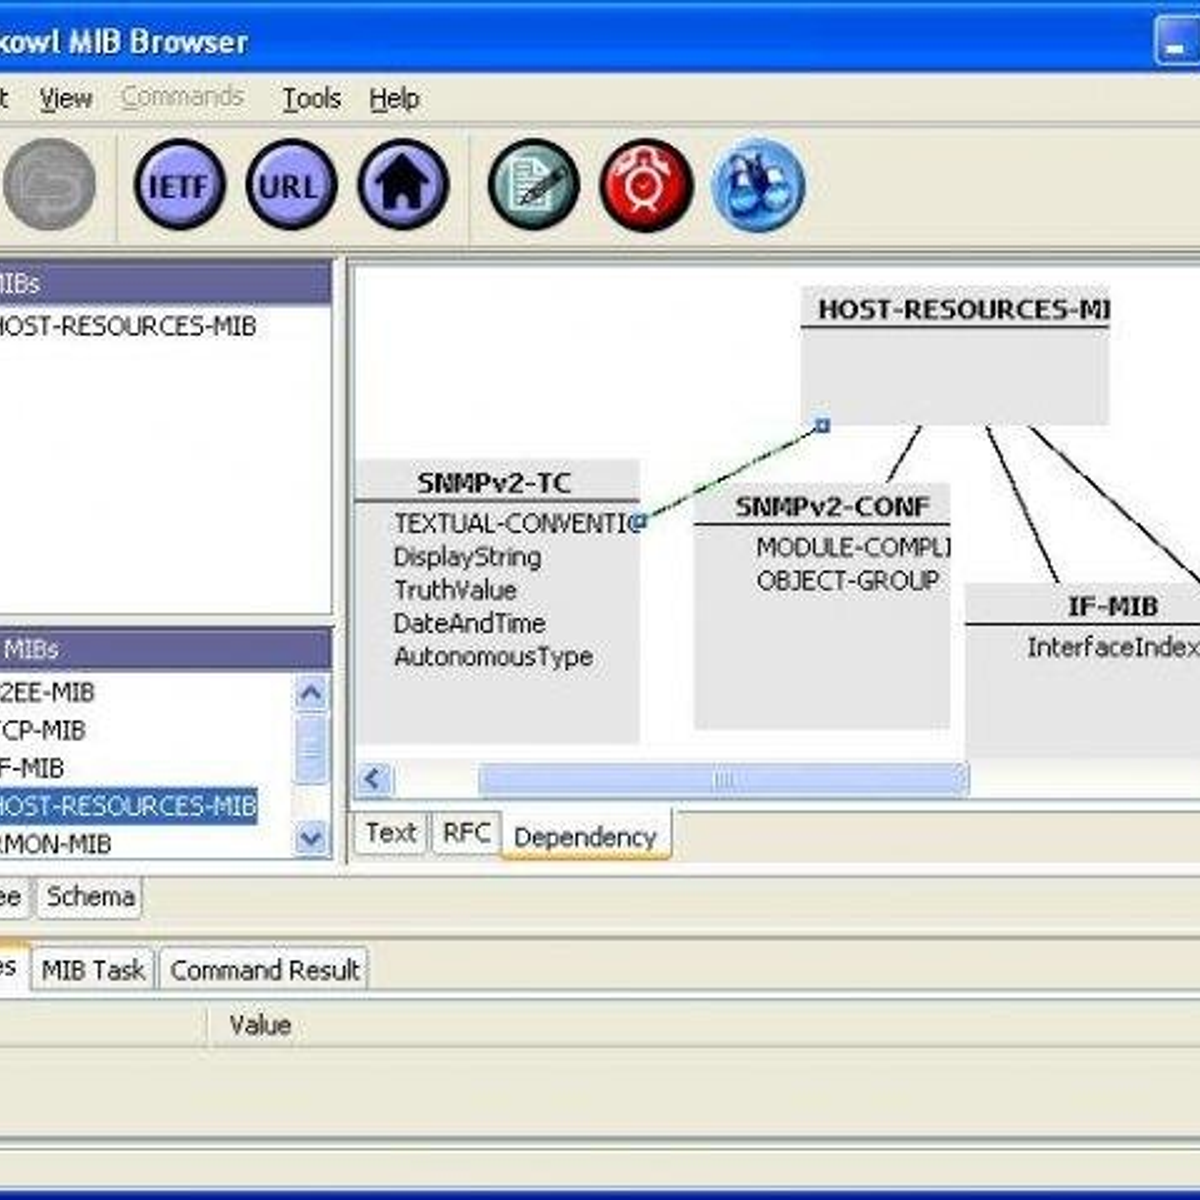Click the Value column header
The width and height of the screenshot is (1200, 1200).
click(259, 1024)
